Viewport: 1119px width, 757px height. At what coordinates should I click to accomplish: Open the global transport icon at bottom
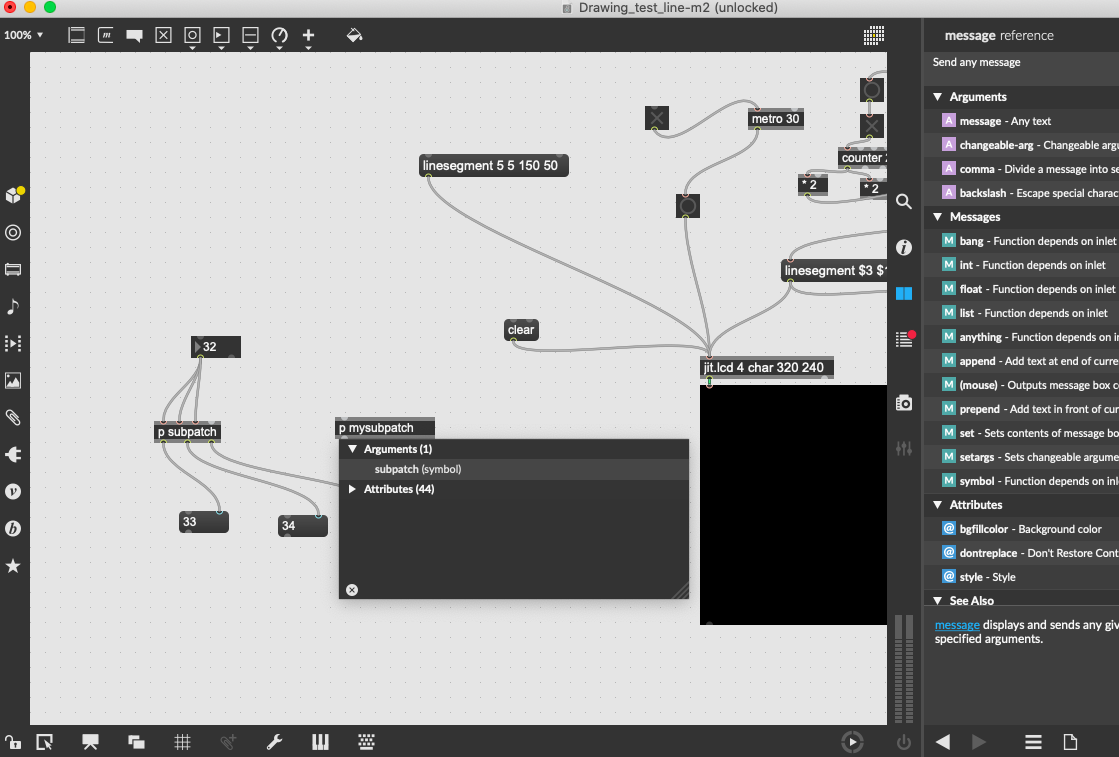[x=852, y=742]
